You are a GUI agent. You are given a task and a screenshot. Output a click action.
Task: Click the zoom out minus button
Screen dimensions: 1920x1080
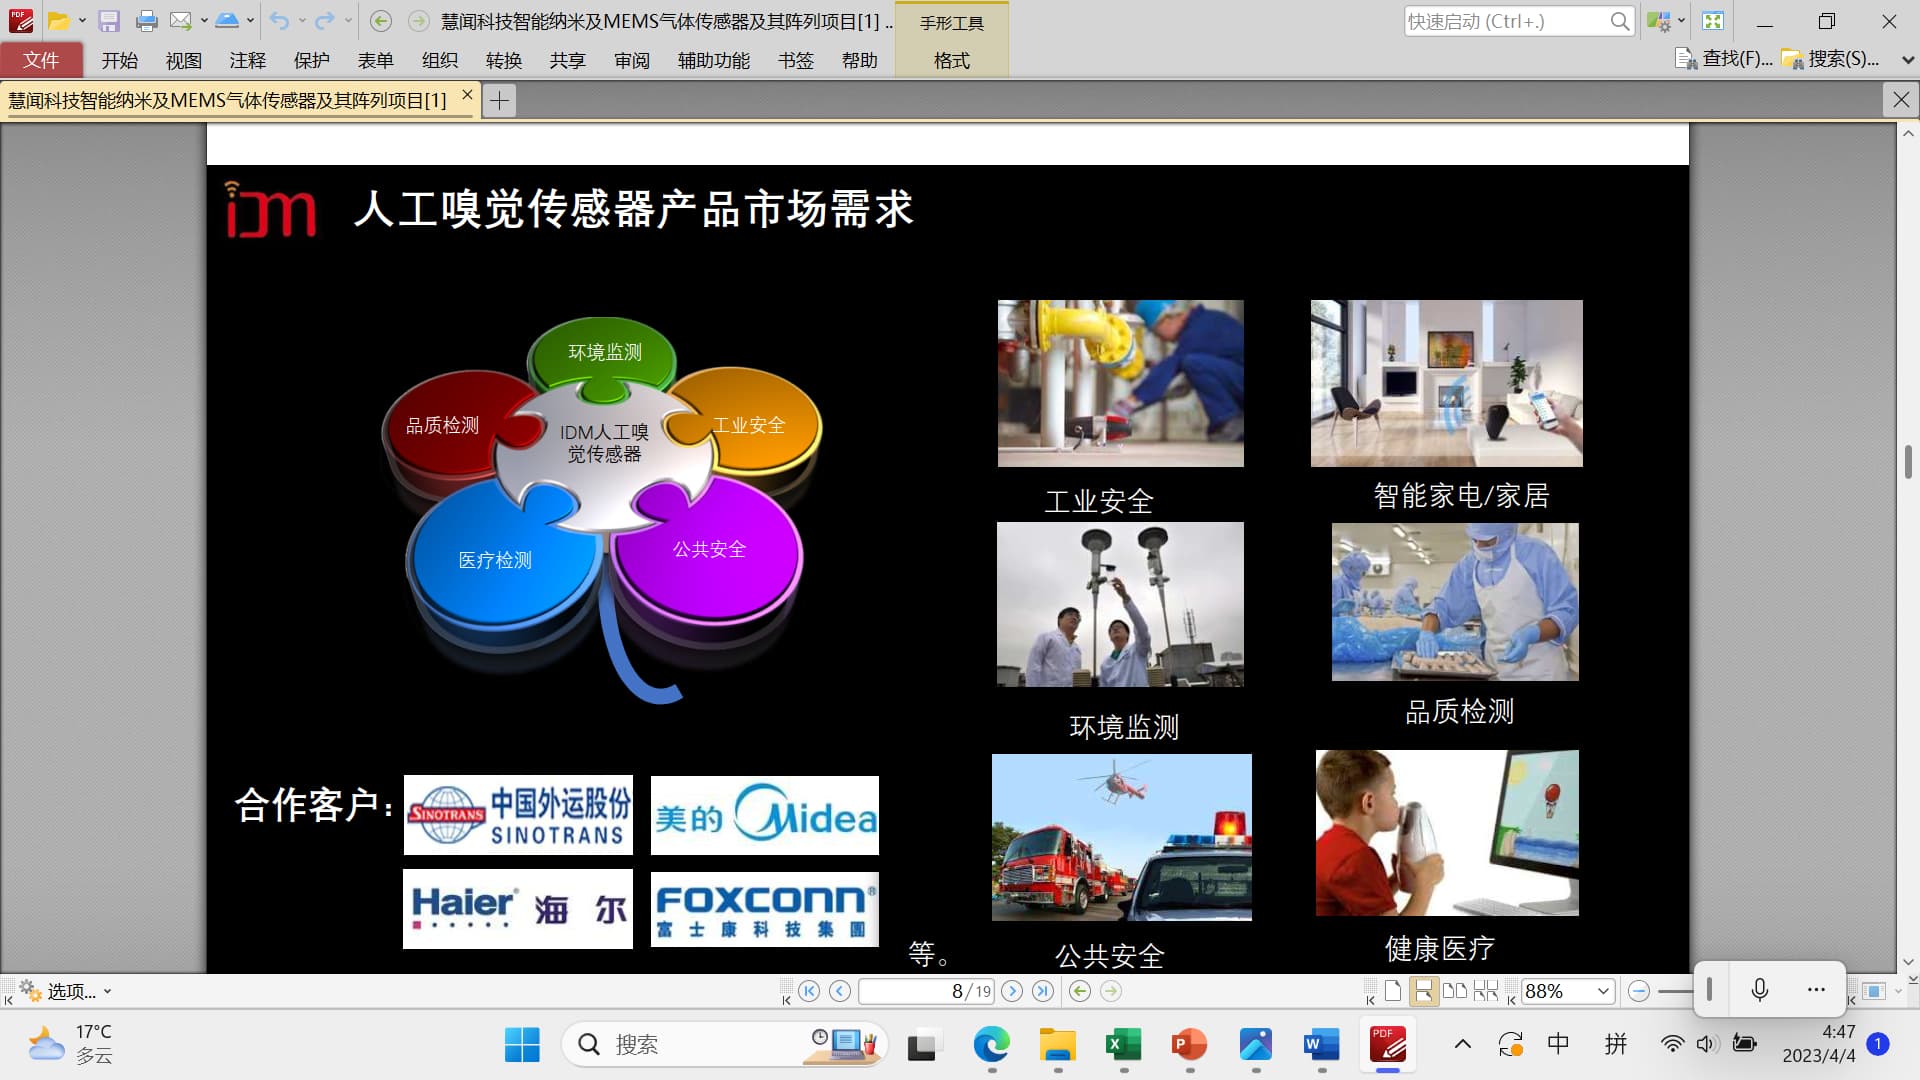pos(1638,991)
